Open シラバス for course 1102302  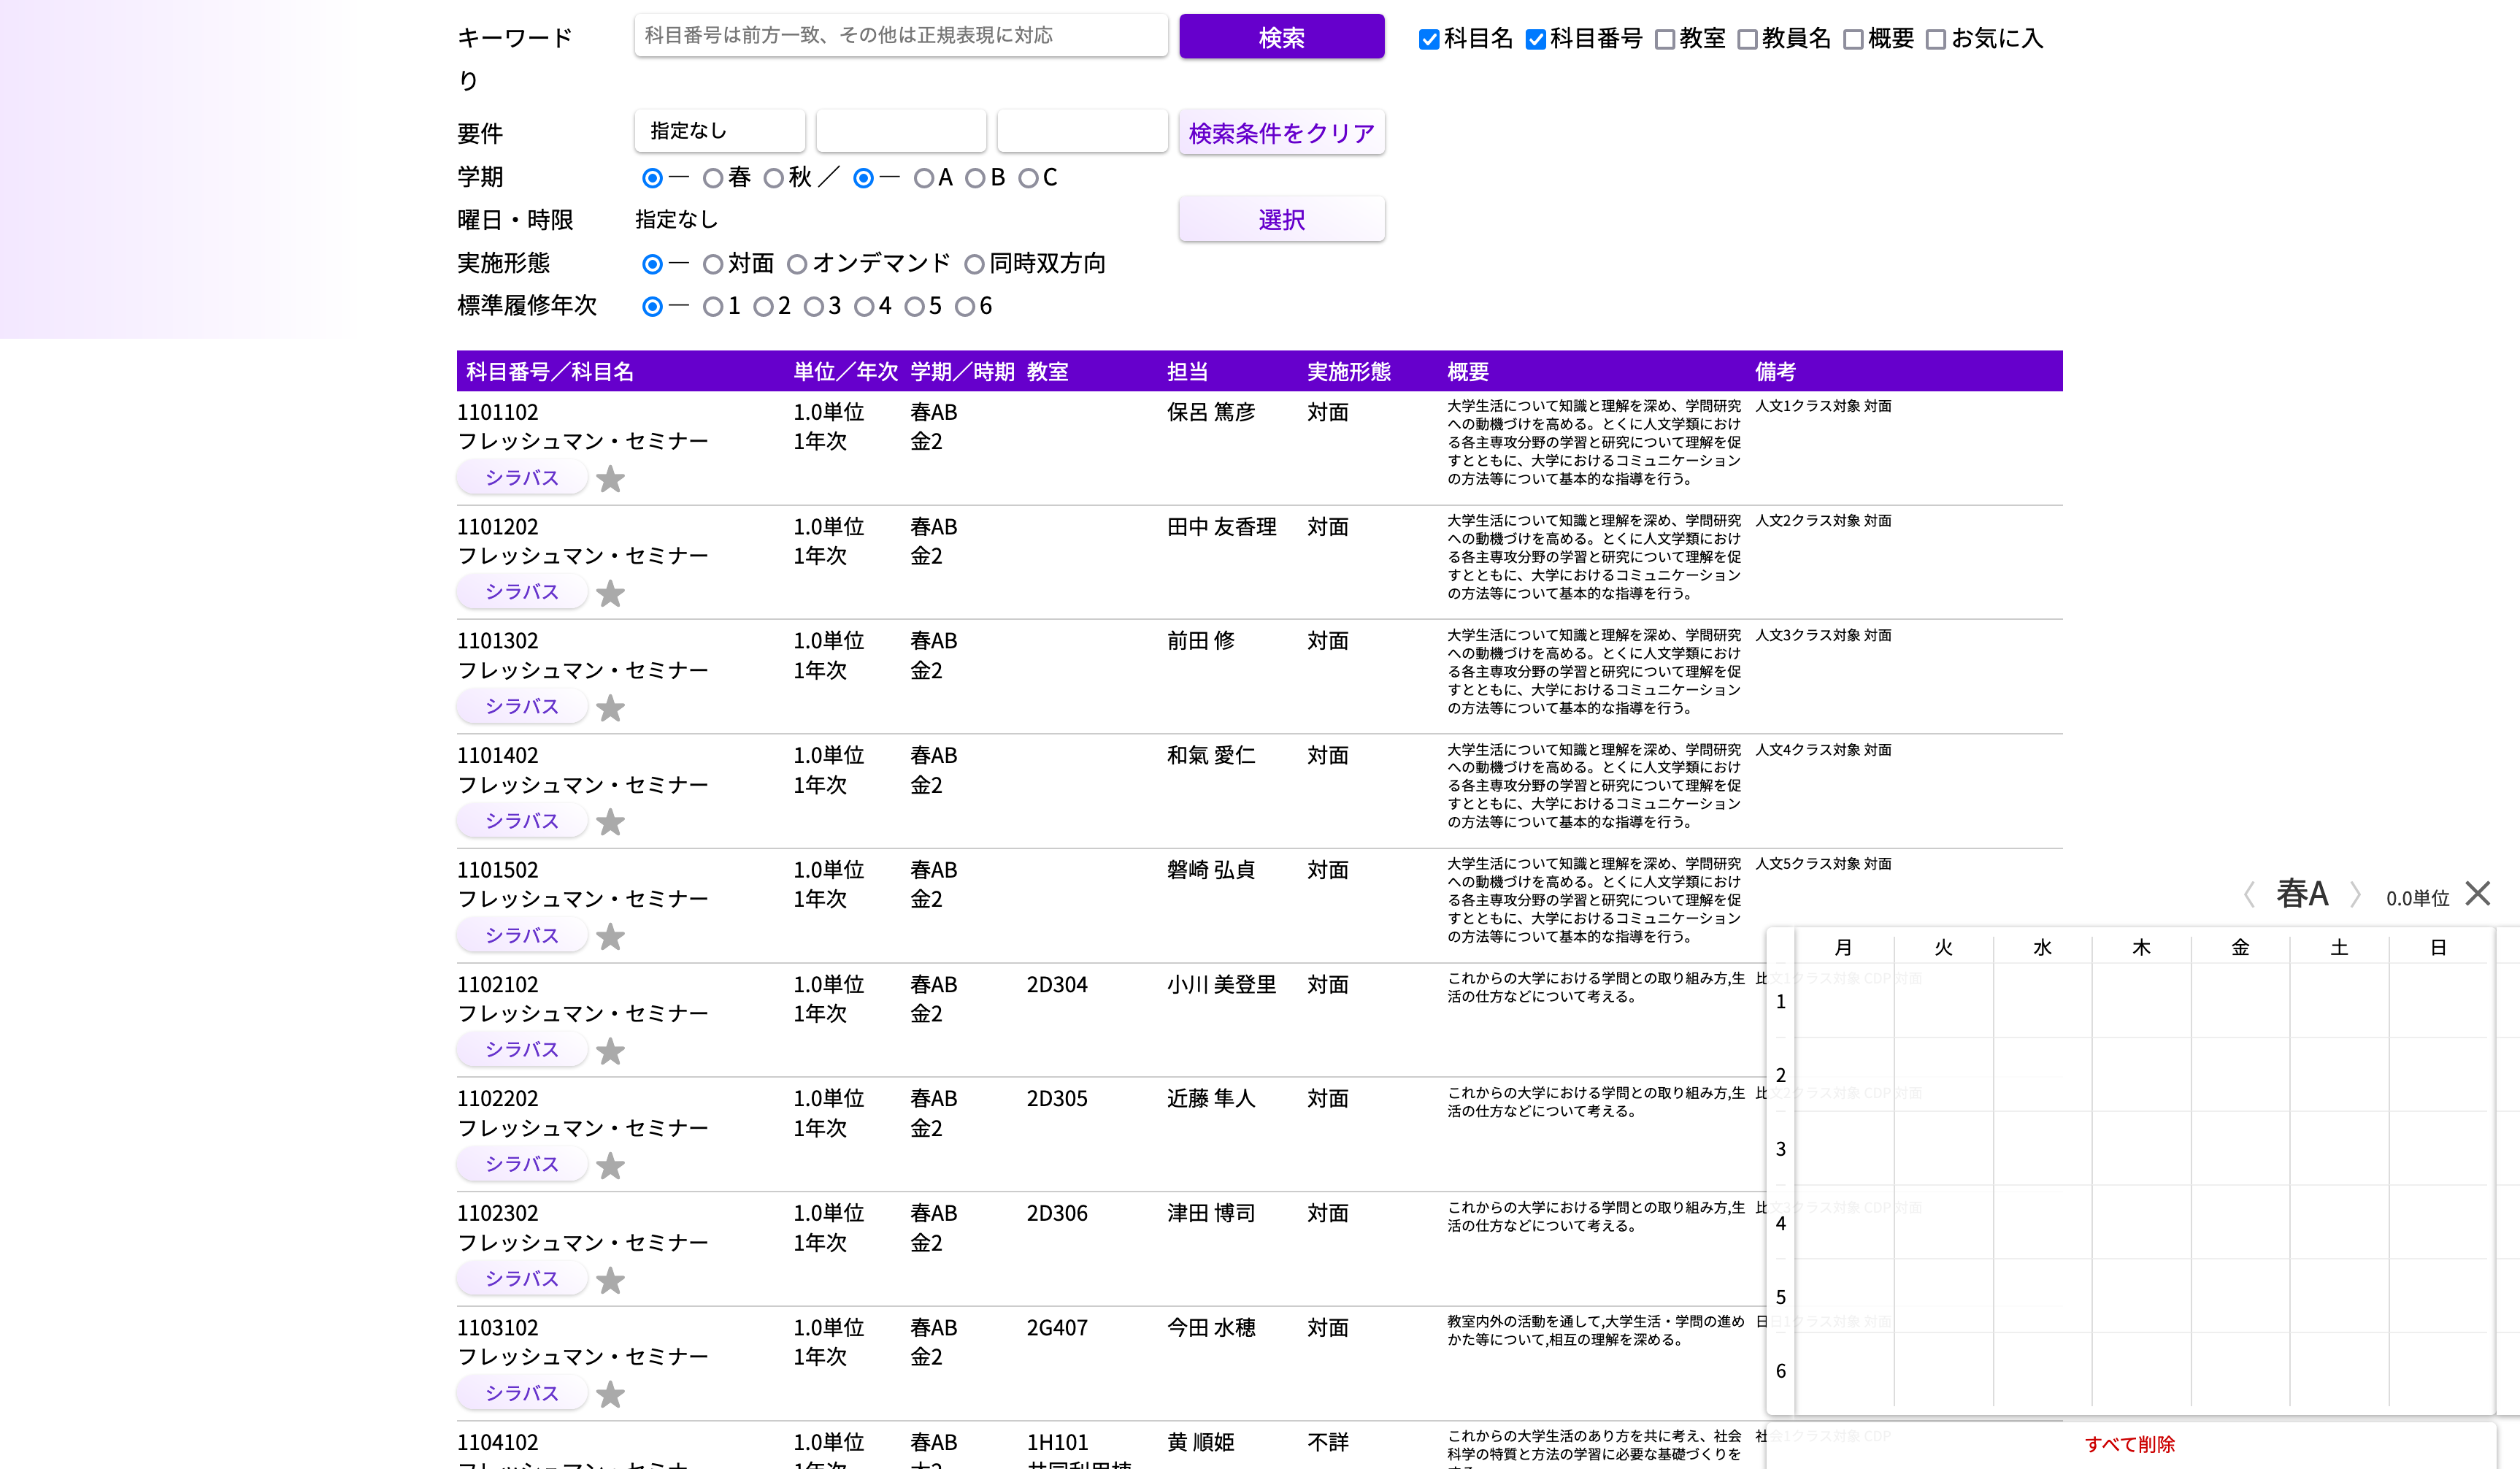[x=521, y=1279]
